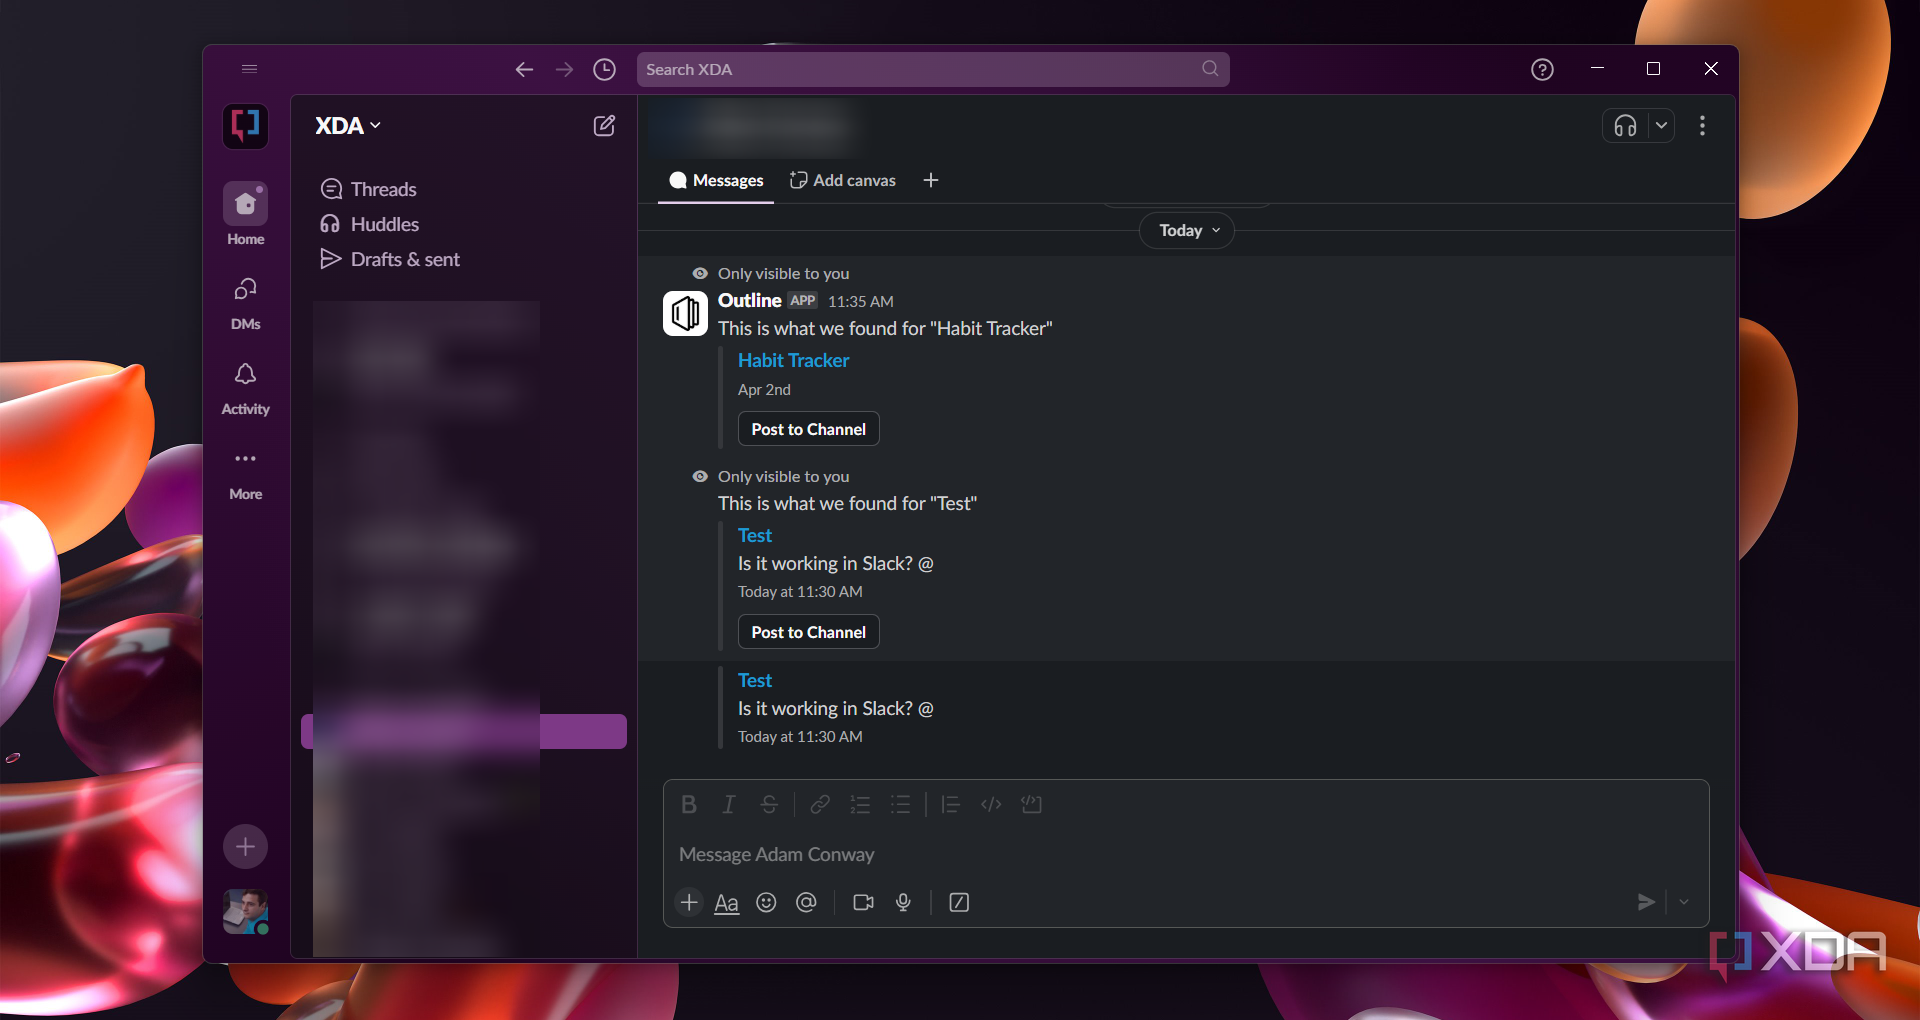This screenshot has height=1020, width=1920.
Task: Select the highlighted purple conversation in the sidebar
Action: point(464,731)
